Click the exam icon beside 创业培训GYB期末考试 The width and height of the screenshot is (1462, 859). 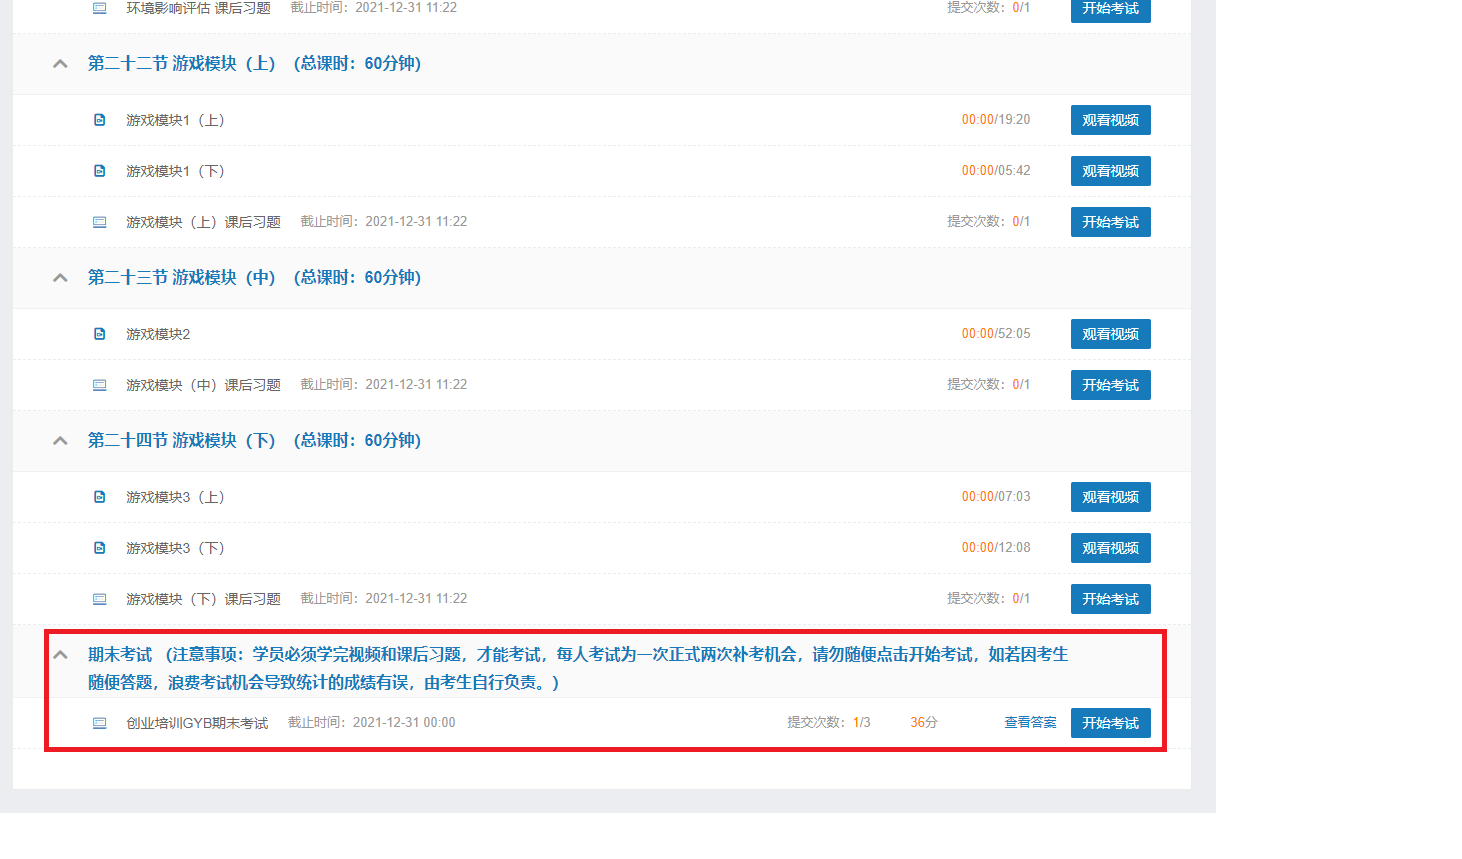pos(100,723)
